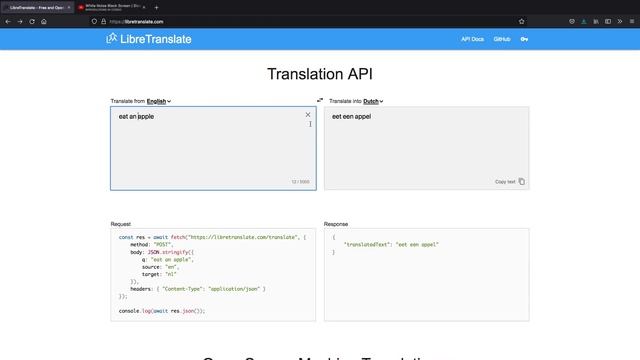Reload the LibreTranslate page
Viewport: 640px width, 360px height.
[x=32, y=22]
